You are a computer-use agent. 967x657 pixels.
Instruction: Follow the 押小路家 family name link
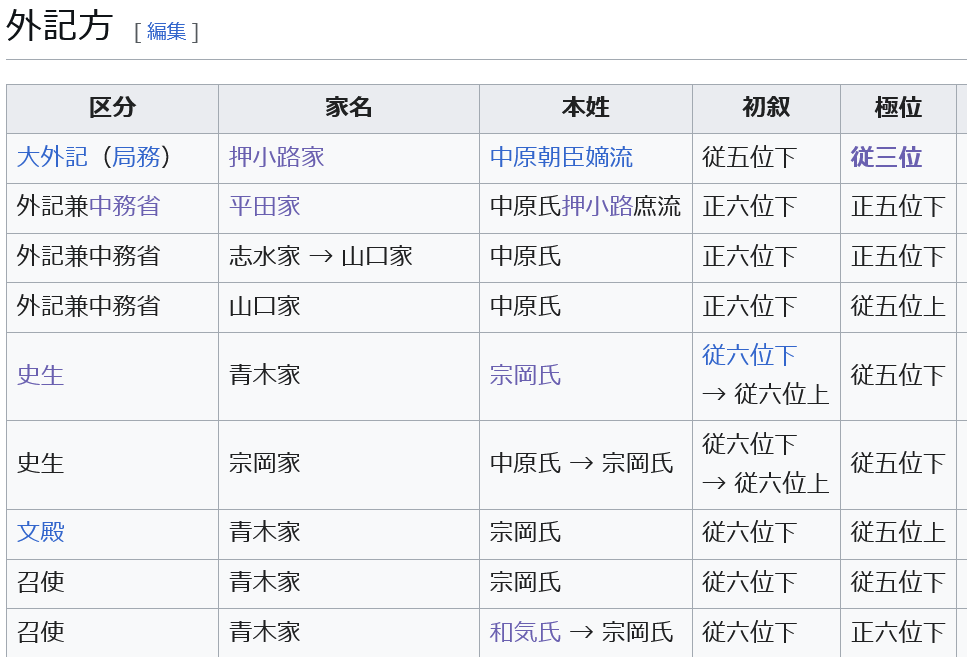point(276,158)
